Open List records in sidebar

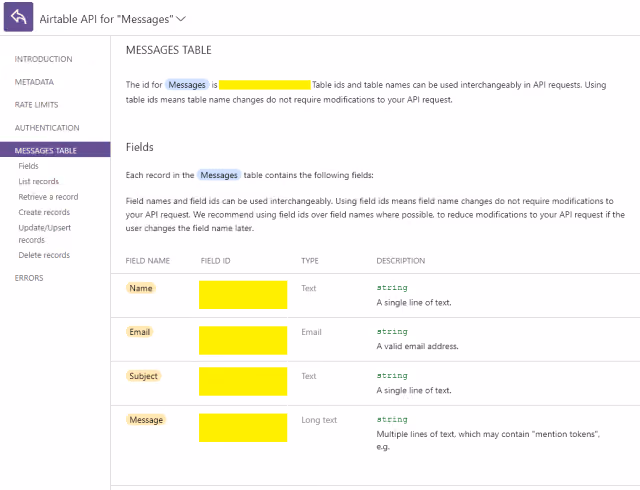click(38, 181)
